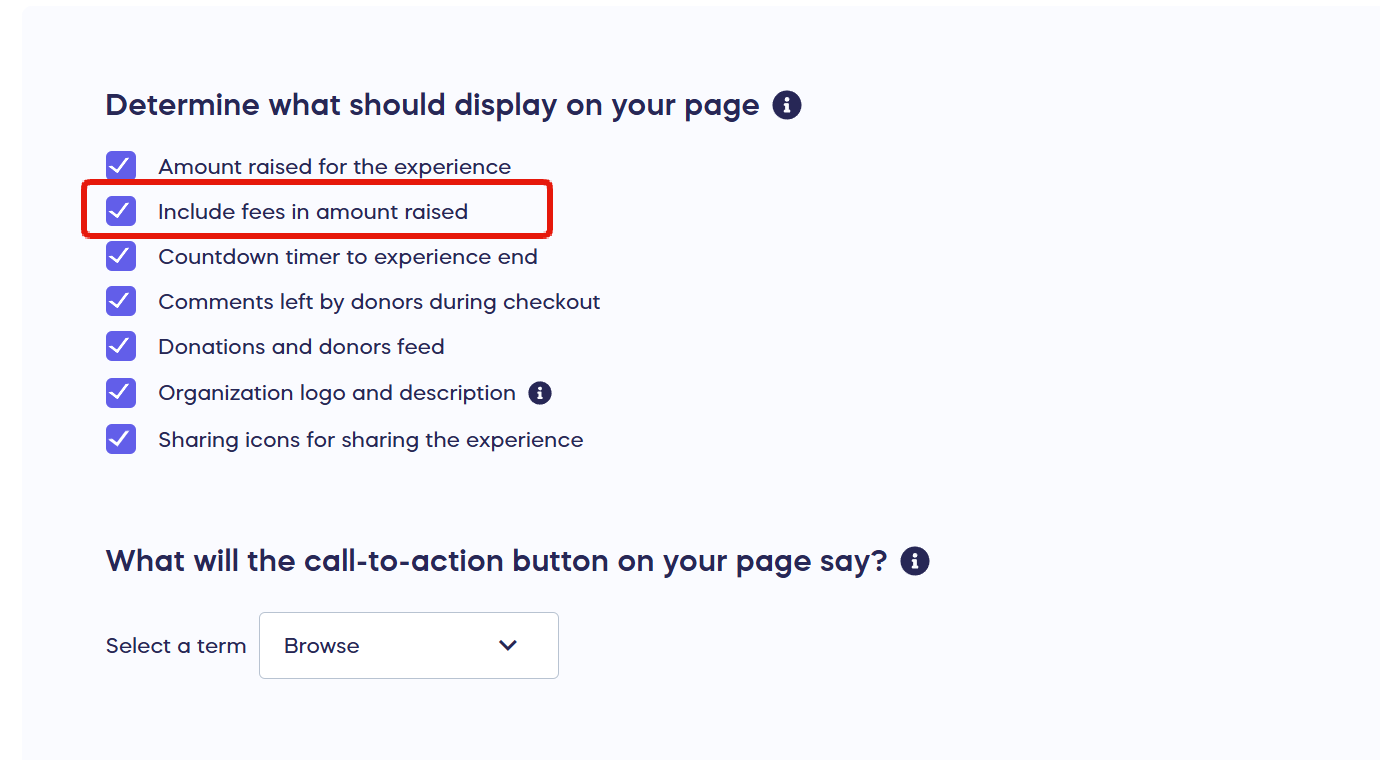Click info icon beside 'Determine what should display' heading

click(787, 105)
